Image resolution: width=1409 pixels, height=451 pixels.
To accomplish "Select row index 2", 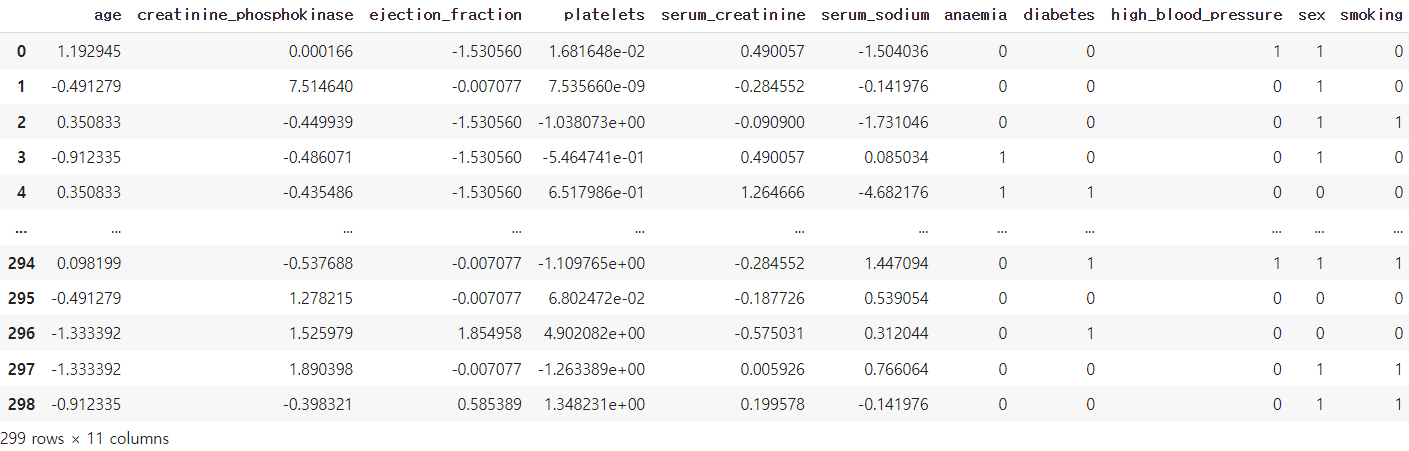I will point(22,122).
